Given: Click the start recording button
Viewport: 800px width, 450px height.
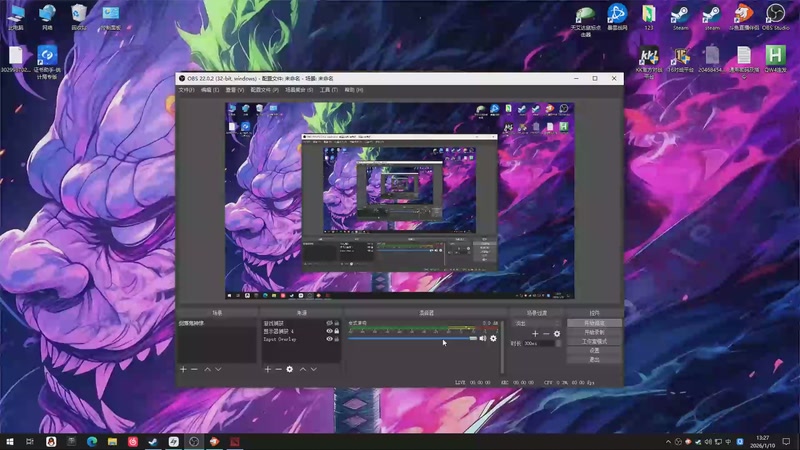Looking at the screenshot, I should click(594, 332).
